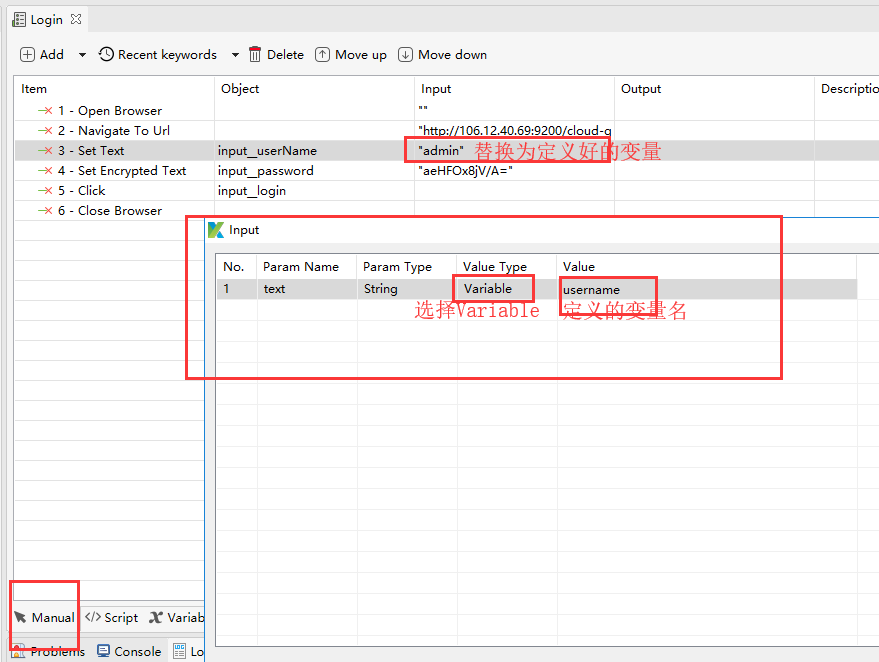The width and height of the screenshot is (879, 662).
Task: Click the input_password object cell
Action: point(314,171)
